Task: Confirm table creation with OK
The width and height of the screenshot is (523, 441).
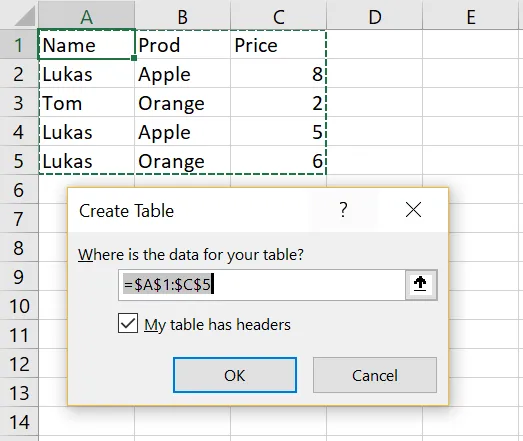Action: (235, 375)
